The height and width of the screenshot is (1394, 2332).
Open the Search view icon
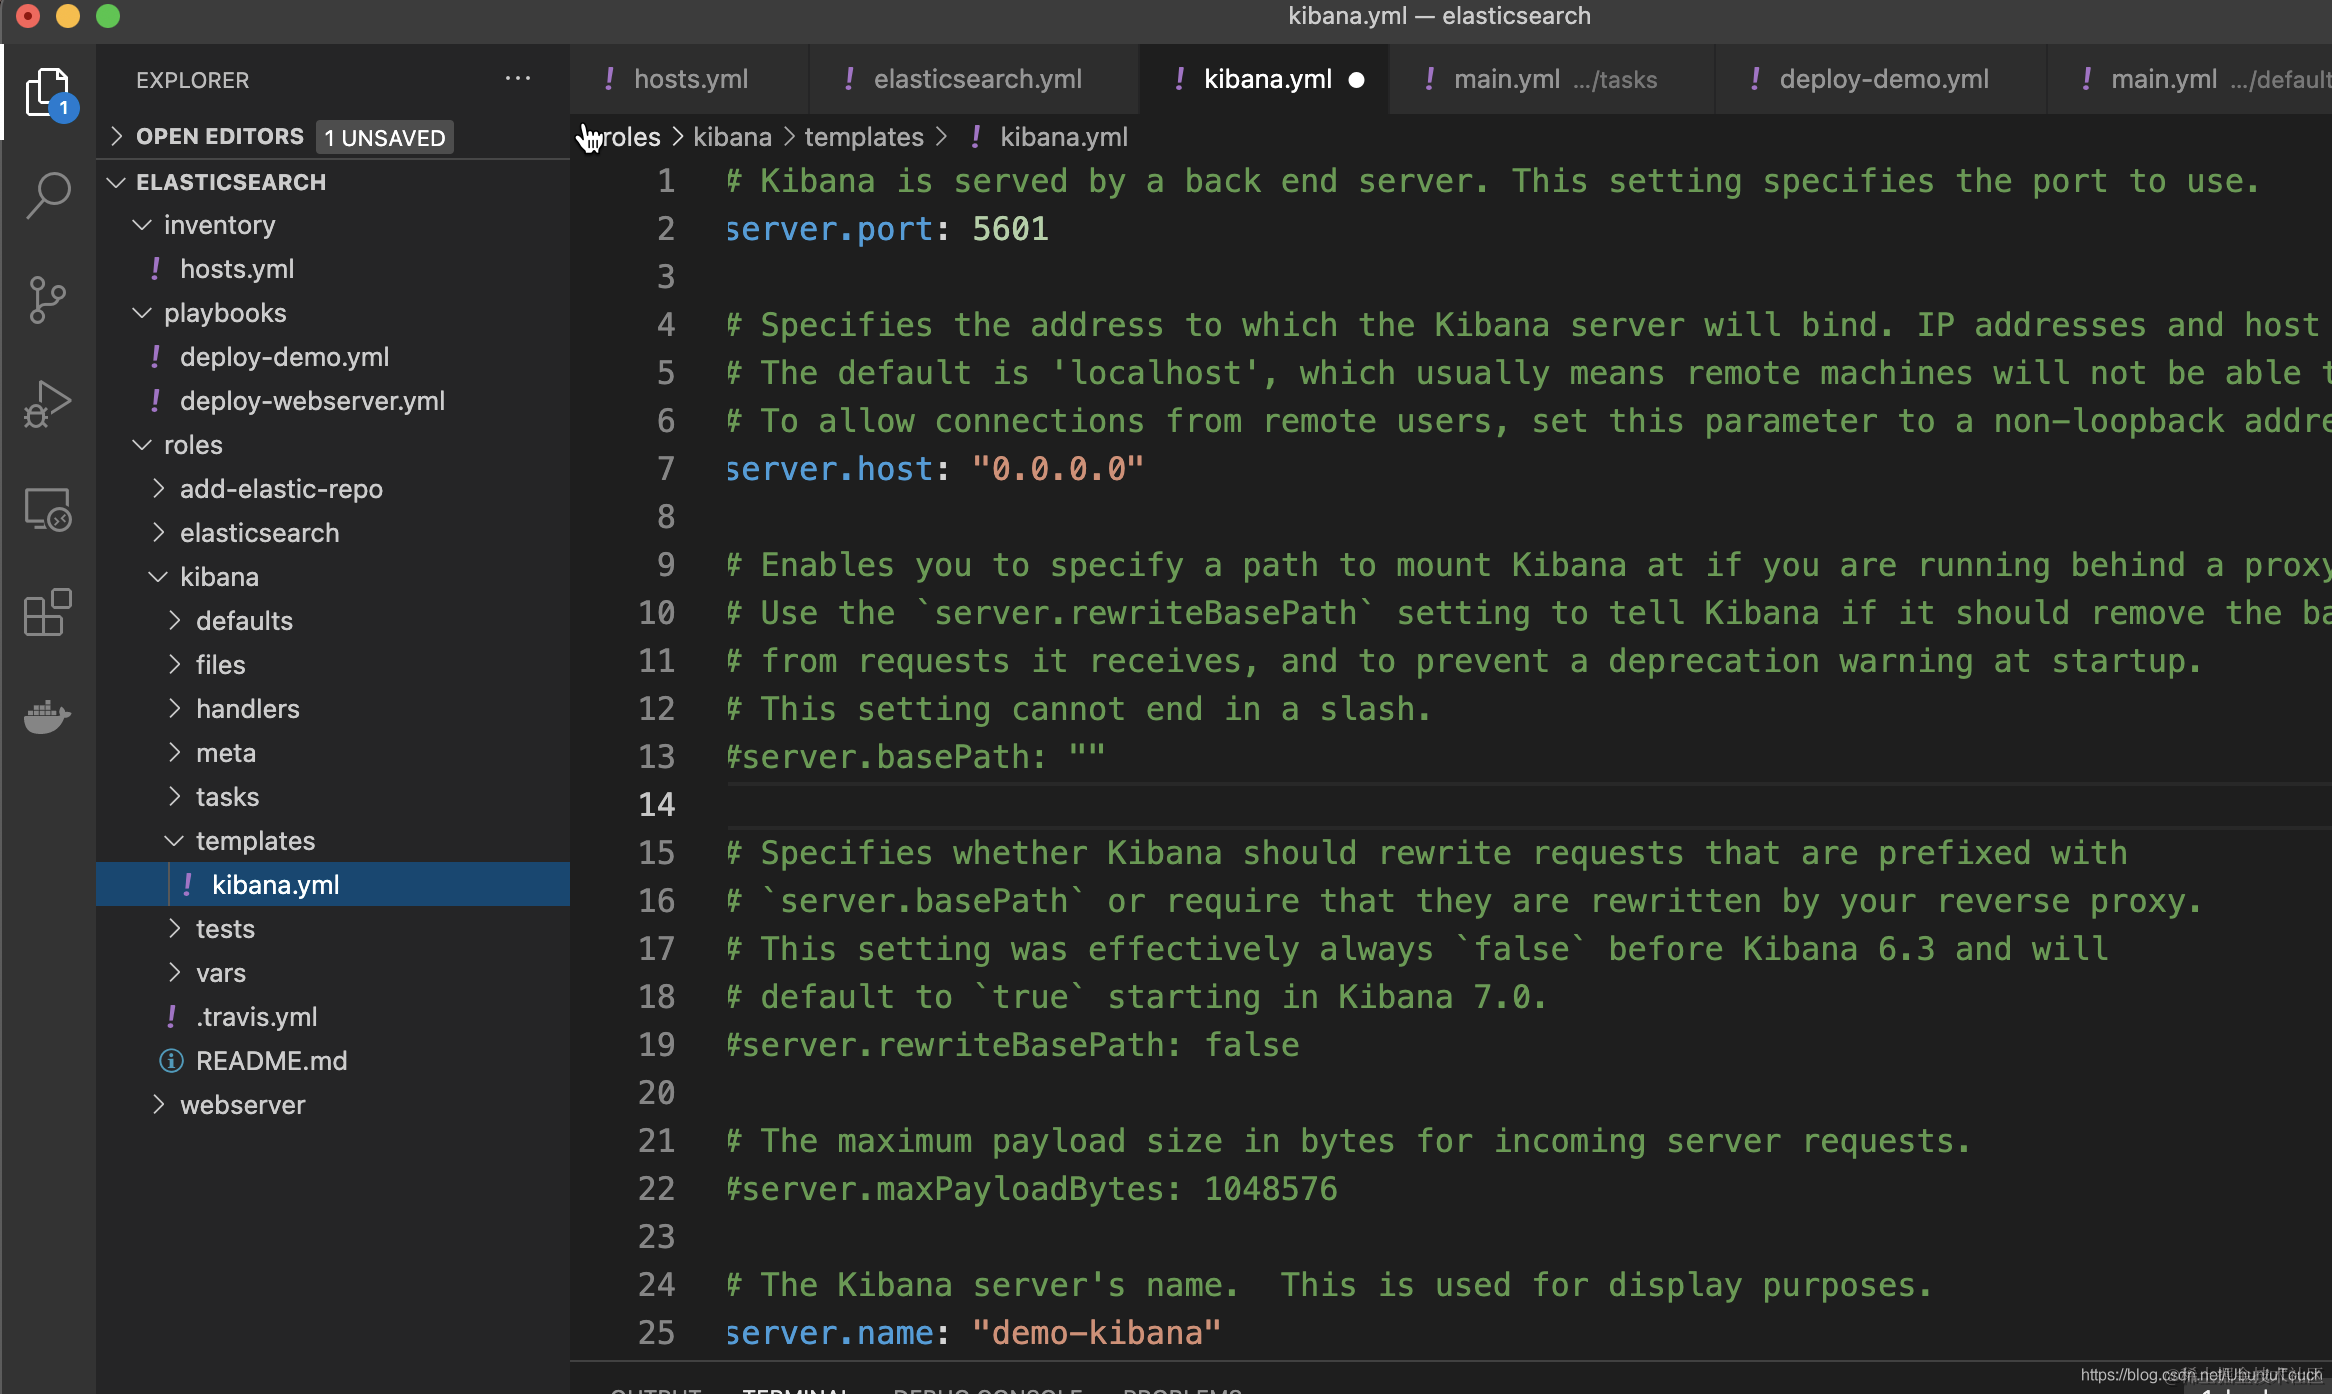47,195
